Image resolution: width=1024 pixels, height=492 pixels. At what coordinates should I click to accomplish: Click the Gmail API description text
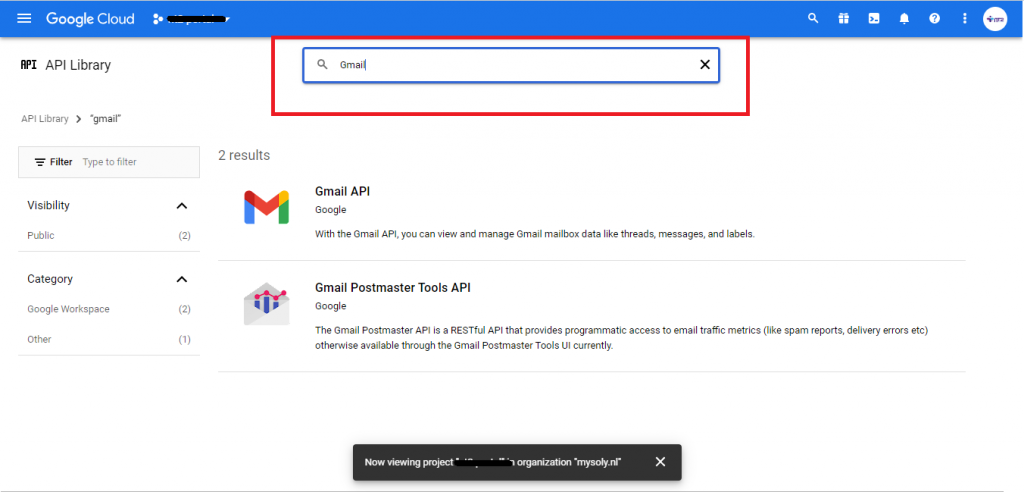535,234
